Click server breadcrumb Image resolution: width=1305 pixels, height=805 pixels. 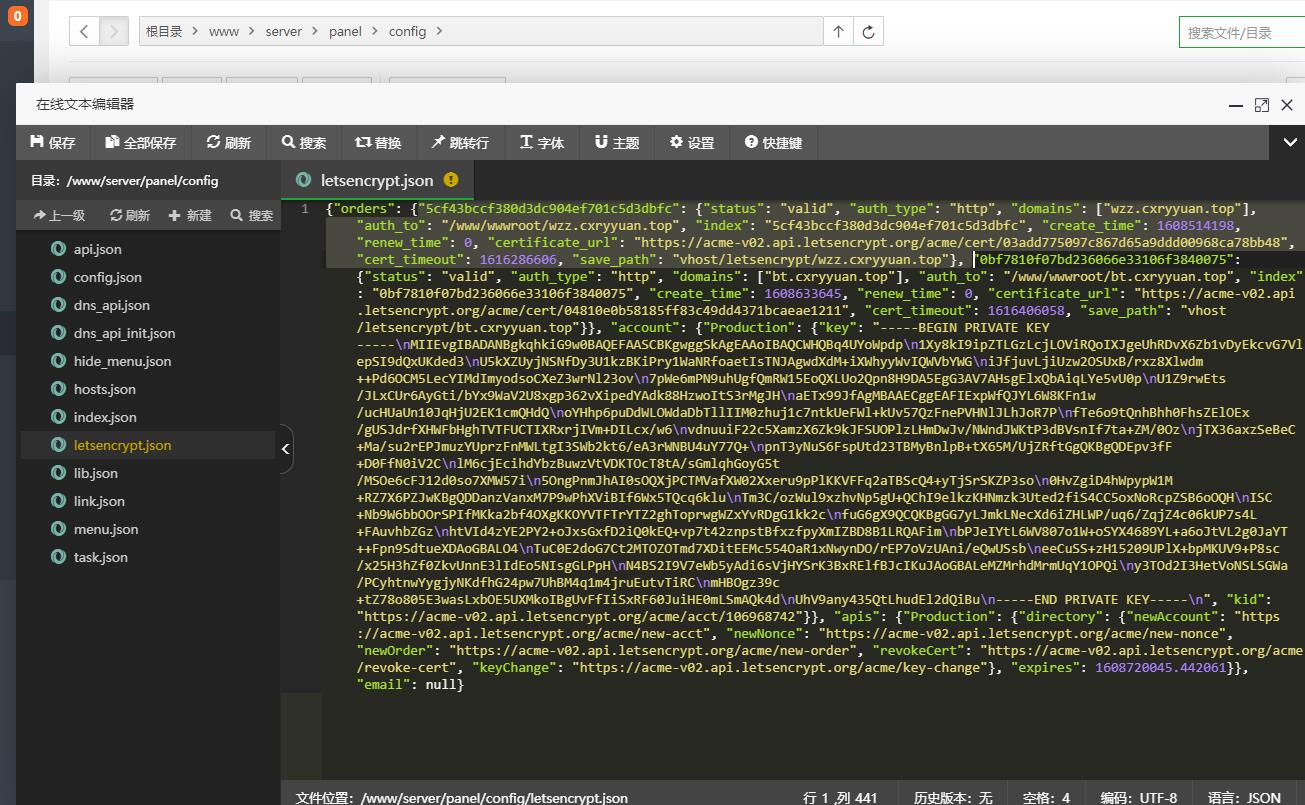click(284, 32)
